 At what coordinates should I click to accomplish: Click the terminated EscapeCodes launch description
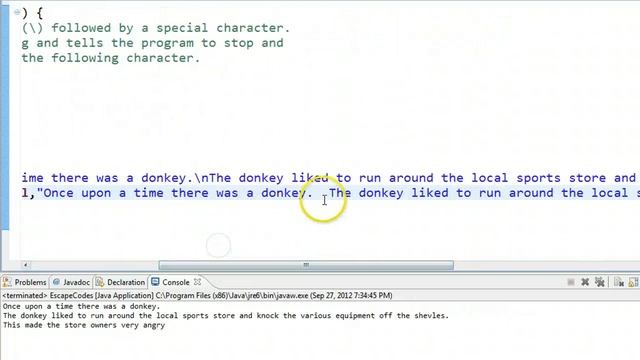(198, 295)
